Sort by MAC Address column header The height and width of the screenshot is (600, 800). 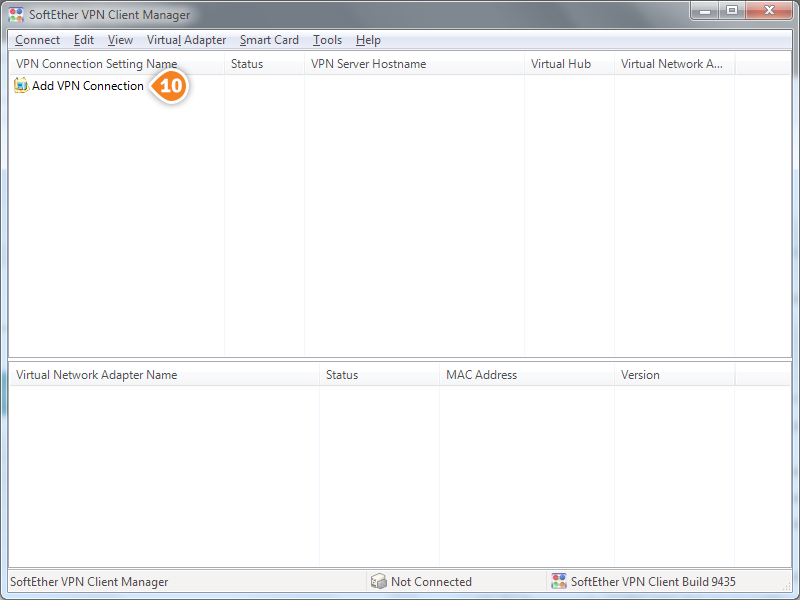pos(527,375)
